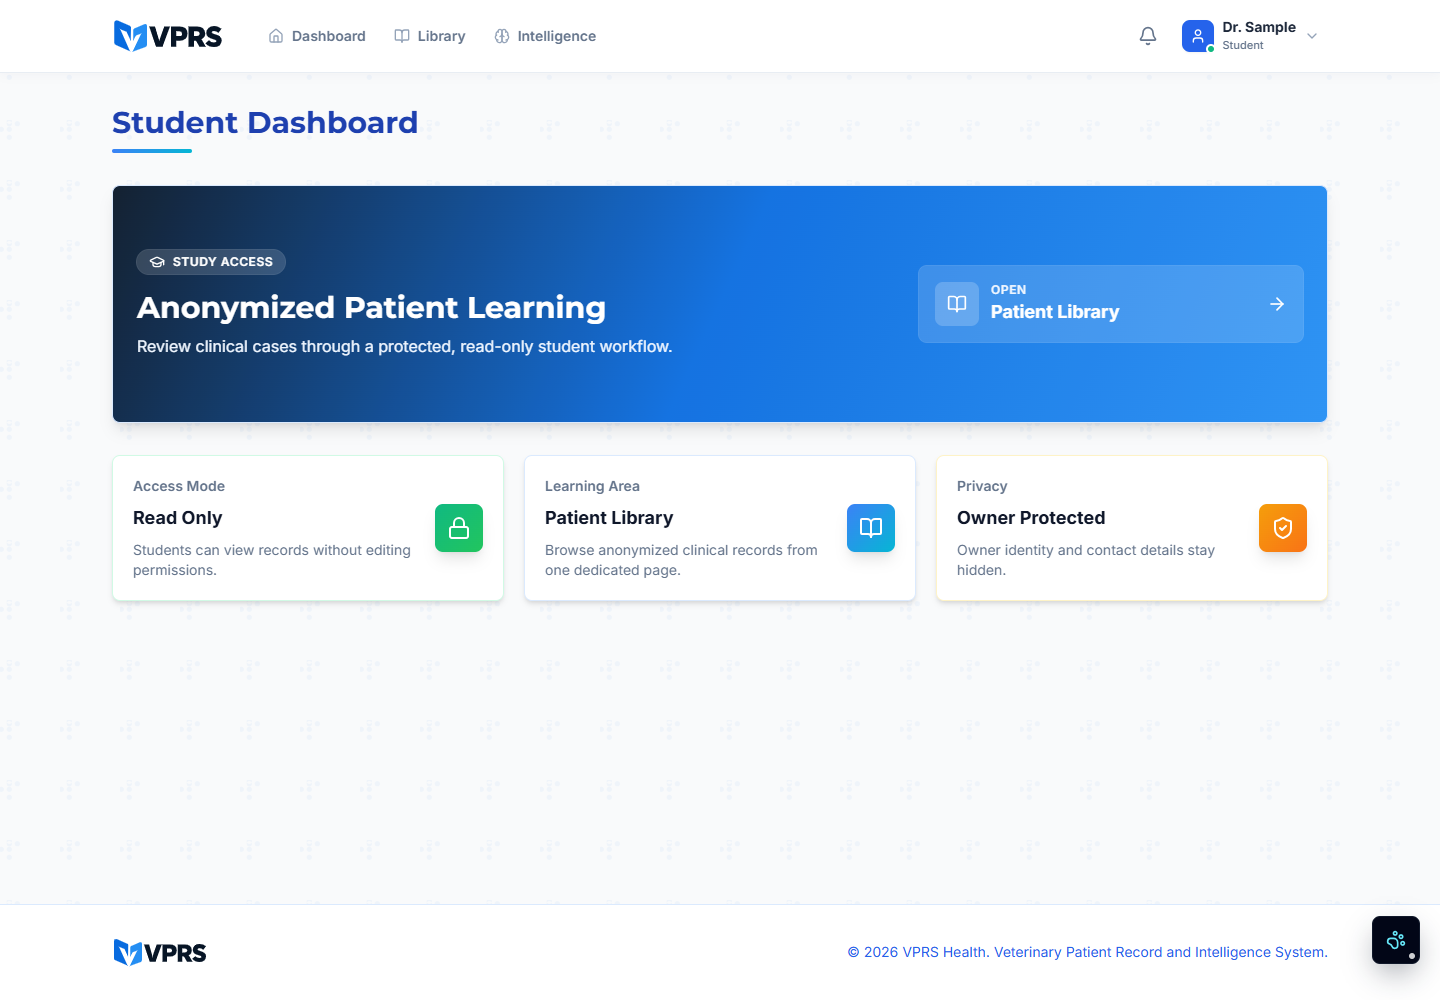1440x1000 pixels.
Task: Click the Read Only card title
Action: point(178,518)
